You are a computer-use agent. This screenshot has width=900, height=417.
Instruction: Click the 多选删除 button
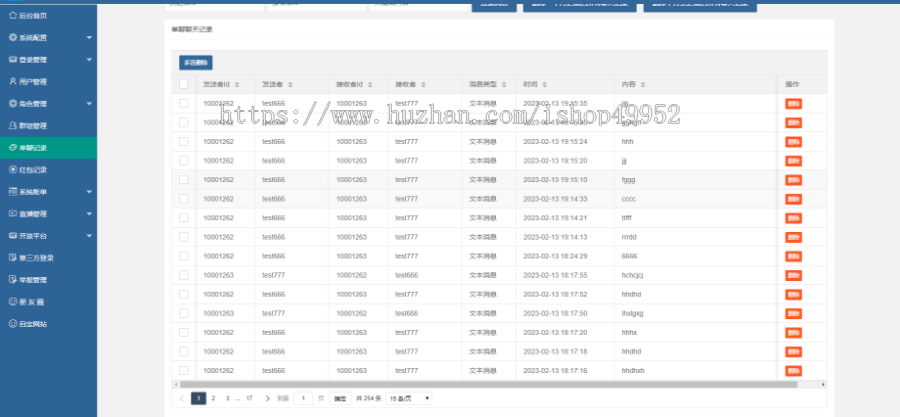coord(196,63)
